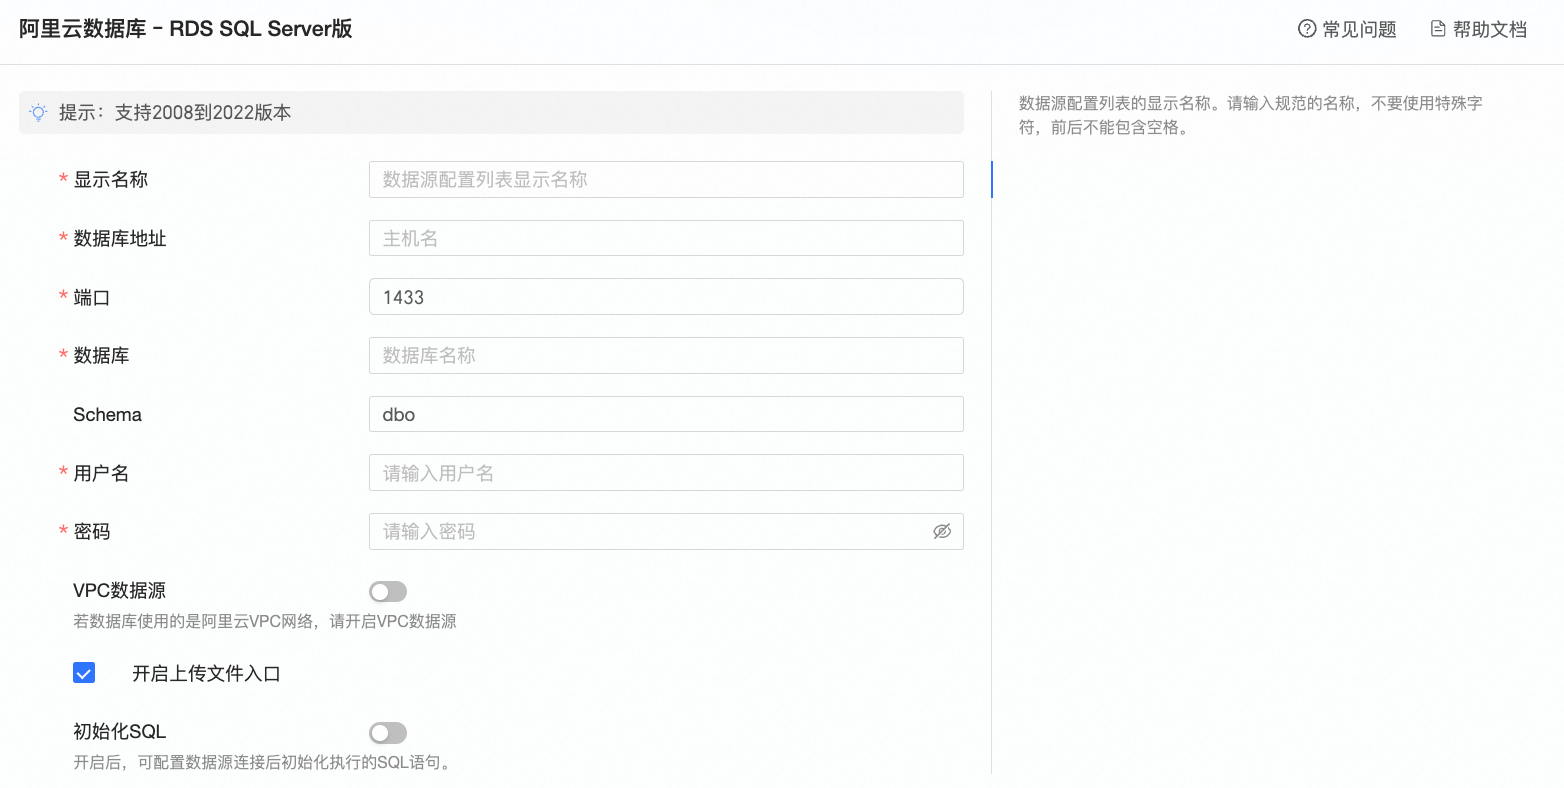
Task: Click the lightbulb tip icon
Action: tap(38, 112)
